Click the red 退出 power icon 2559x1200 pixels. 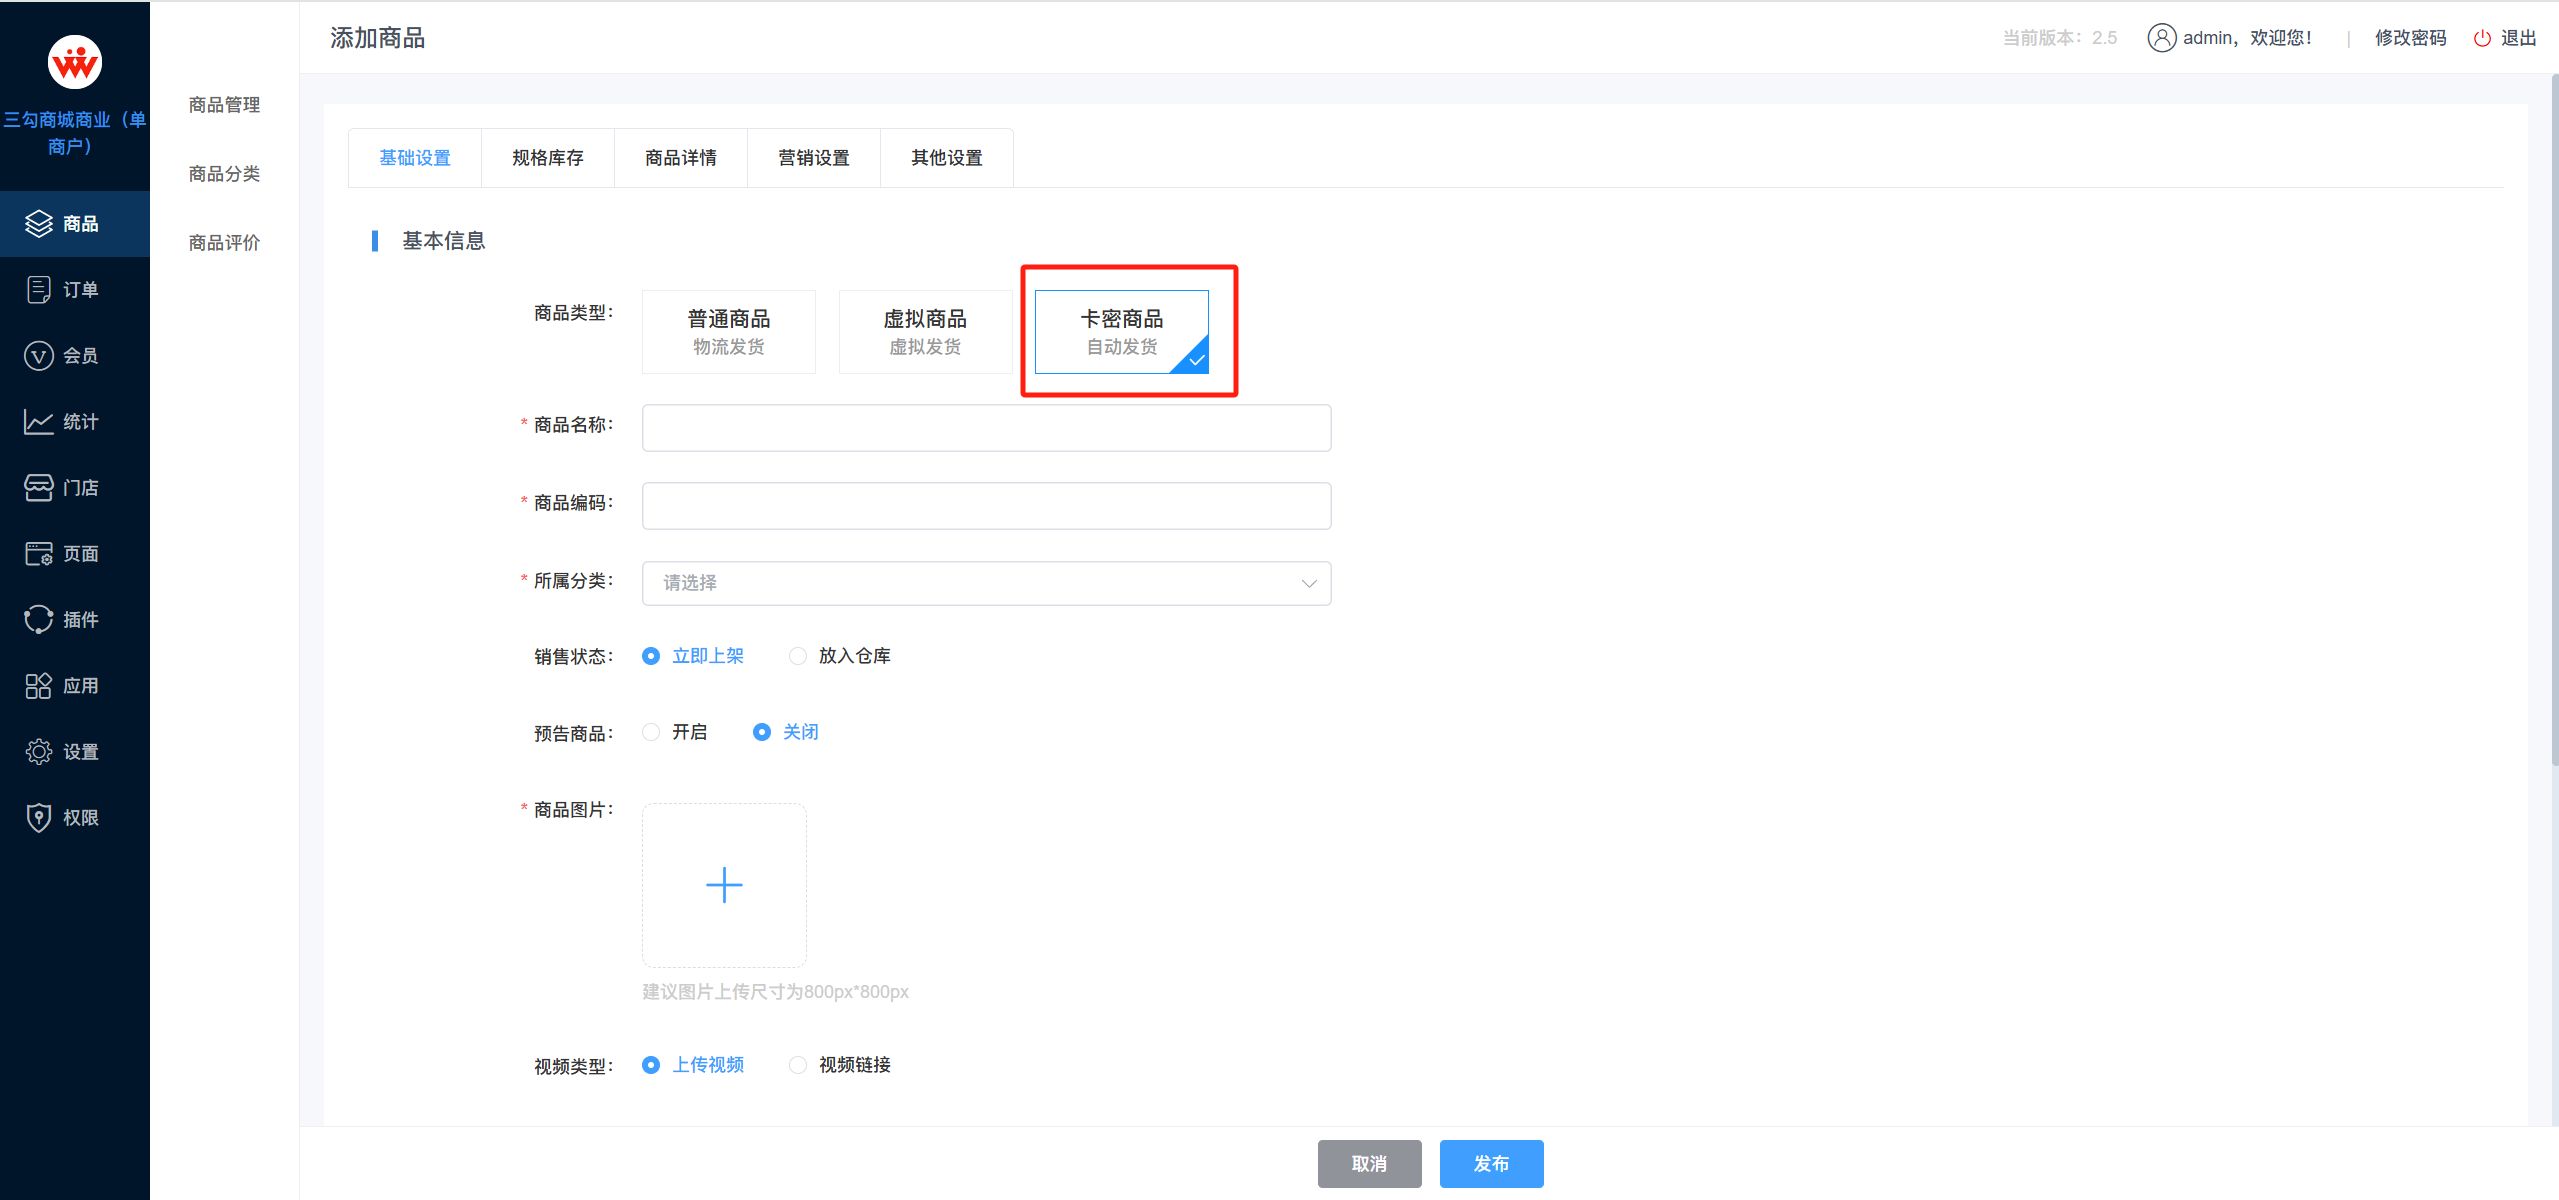coord(2481,38)
